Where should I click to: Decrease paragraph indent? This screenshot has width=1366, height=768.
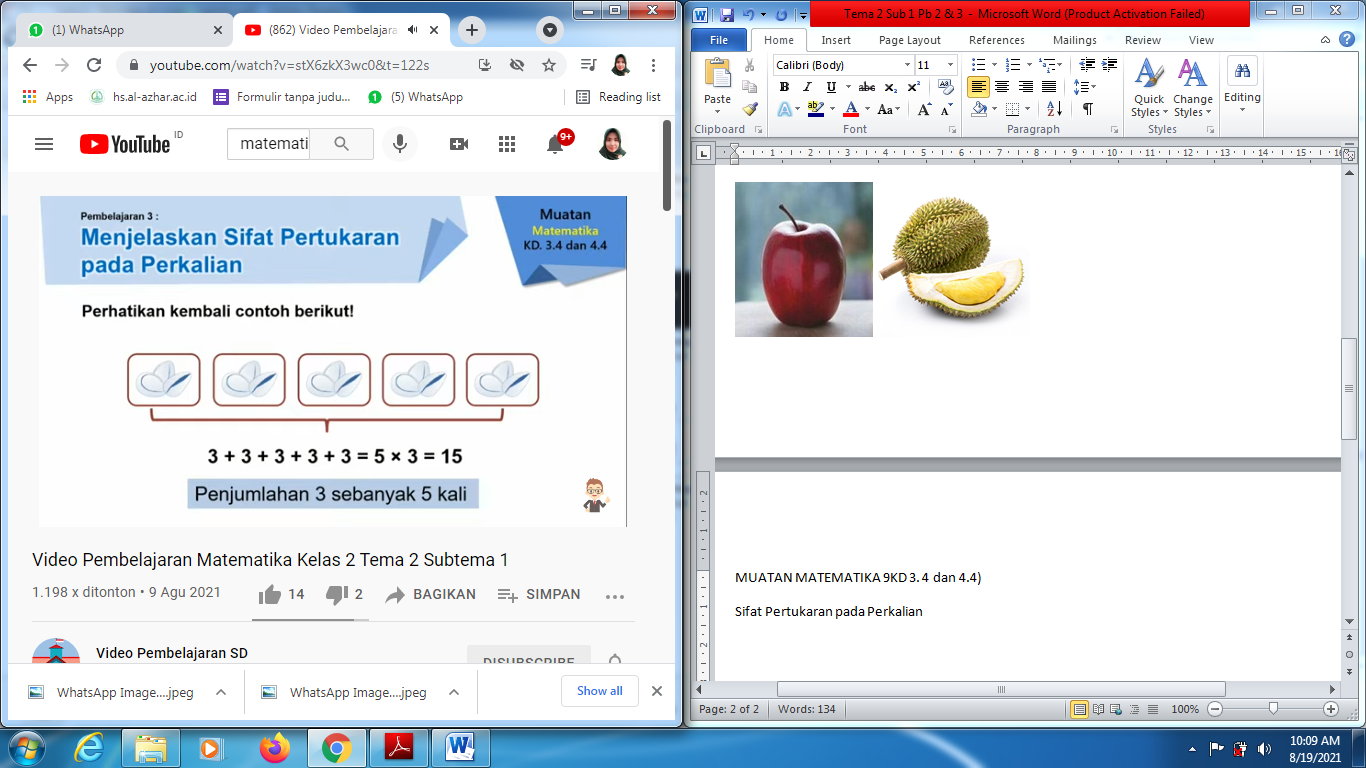(1087, 65)
